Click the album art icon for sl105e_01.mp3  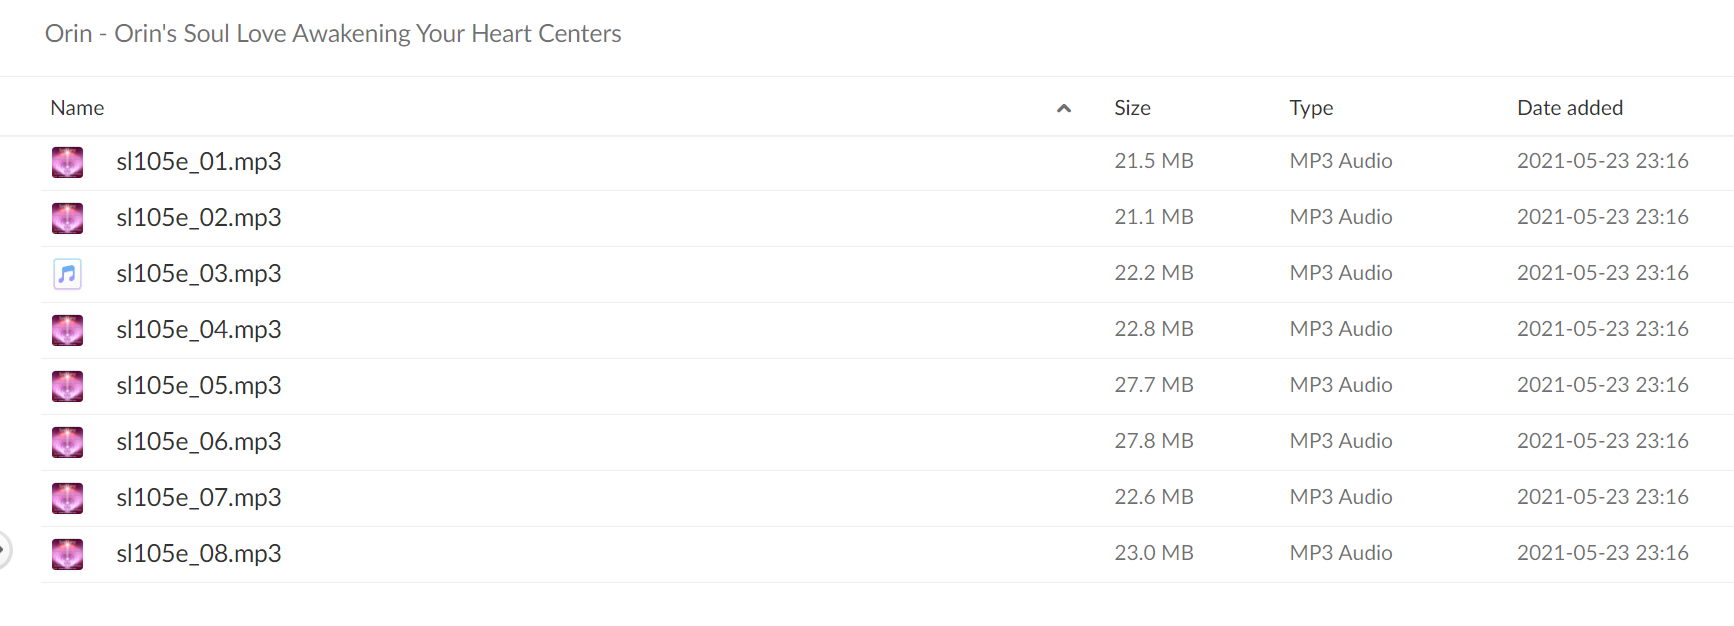point(67,162)
